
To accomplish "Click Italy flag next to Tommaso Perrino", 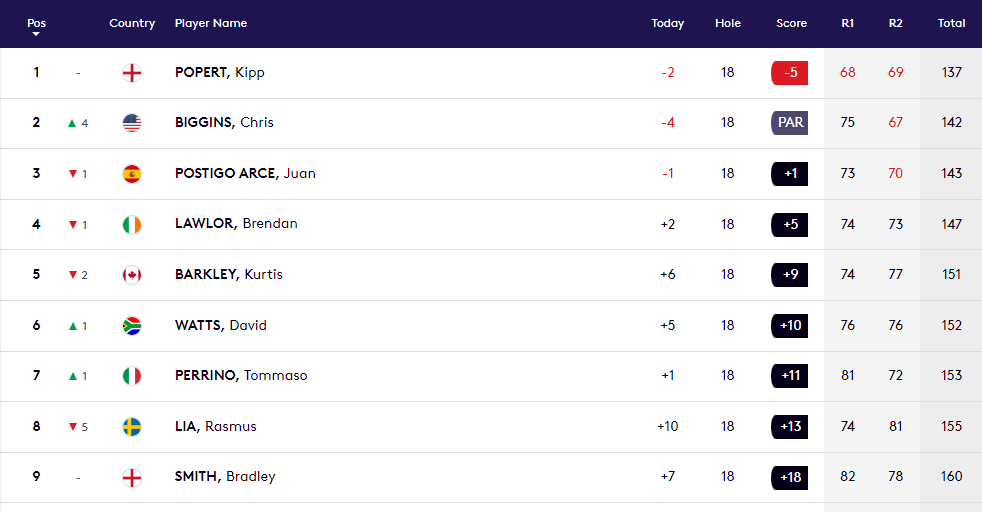I will click(132, 376).
